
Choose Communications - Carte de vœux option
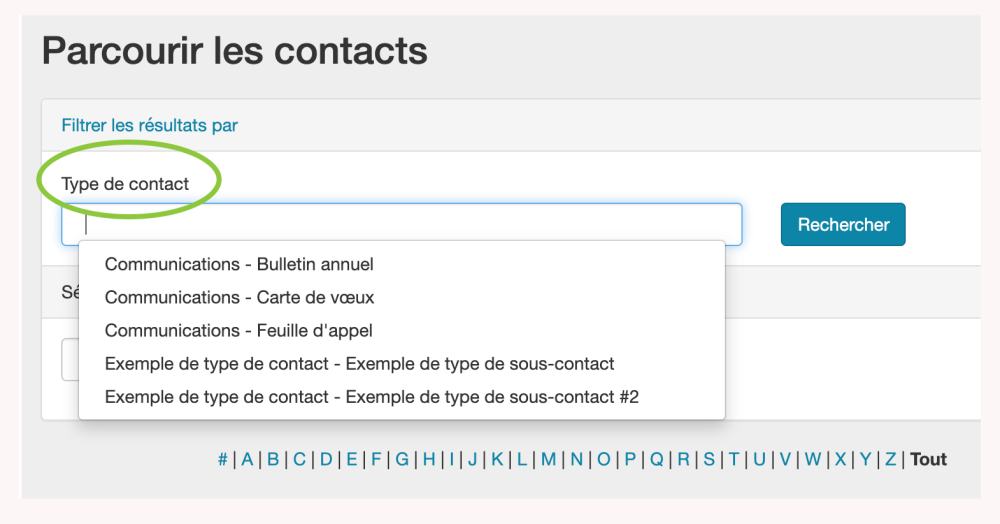pyautogui.click(x=240, y=298)
